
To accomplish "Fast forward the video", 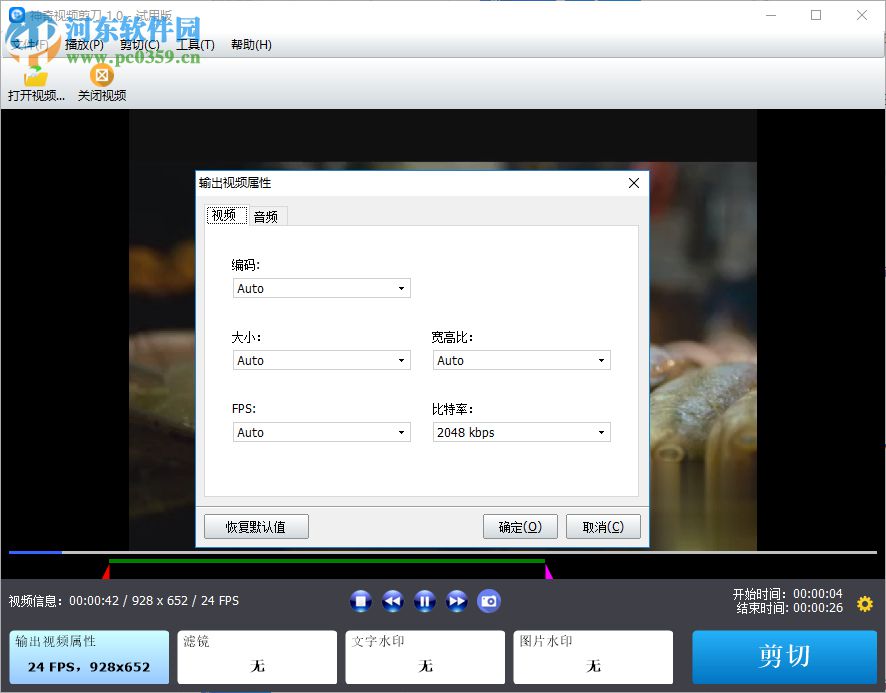I will click(x=457, y=601).
